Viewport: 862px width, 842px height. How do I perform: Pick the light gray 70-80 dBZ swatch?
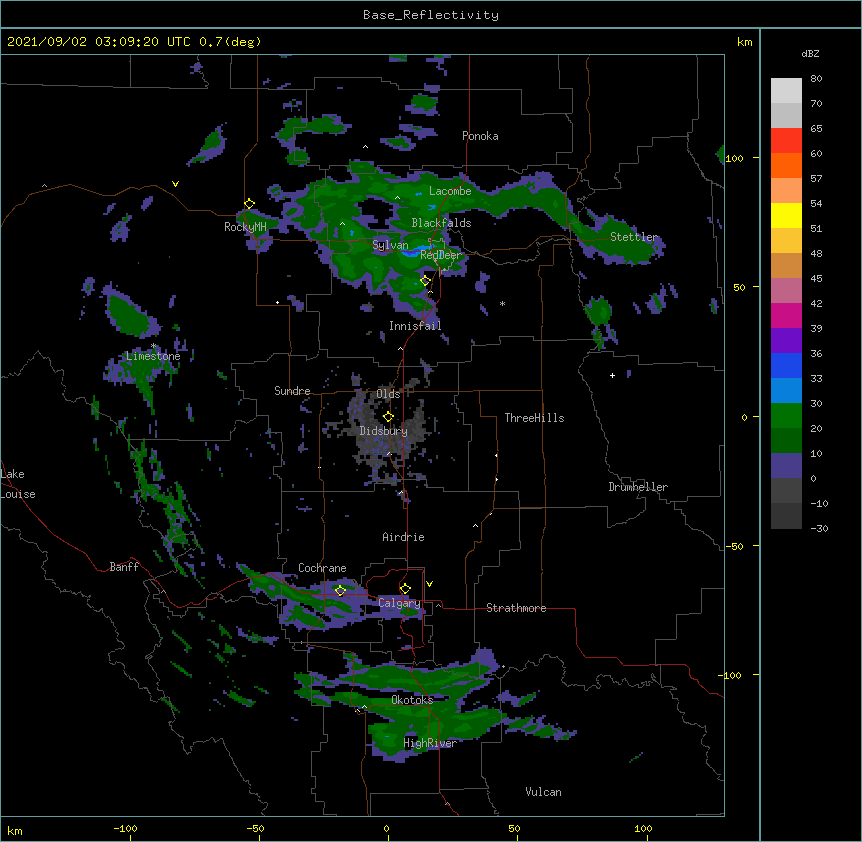coord(786,91)
